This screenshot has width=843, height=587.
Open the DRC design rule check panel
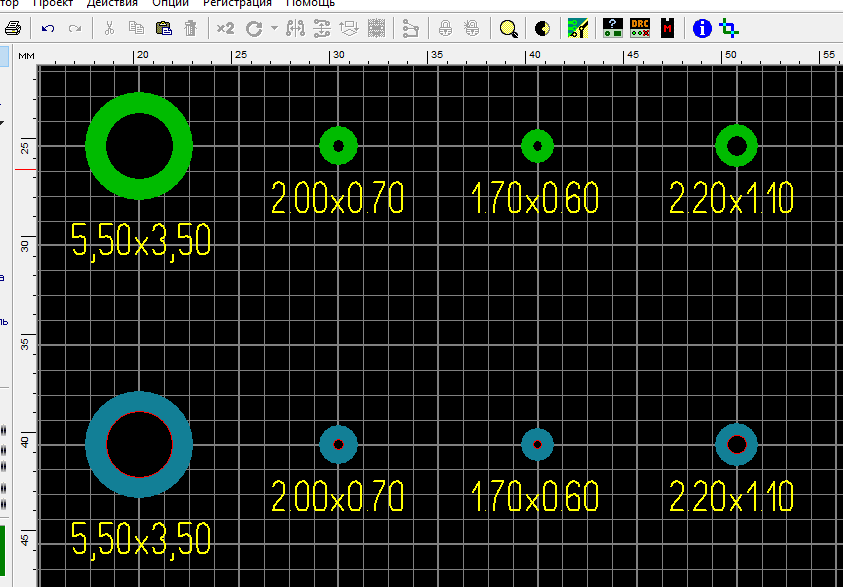pyautogui.click(x=640, y=28)
